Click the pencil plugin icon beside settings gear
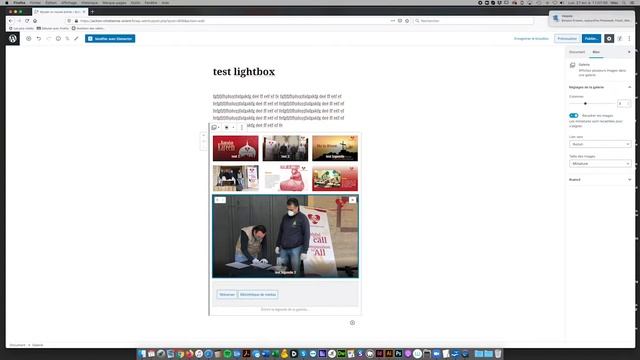The width and height of the screenshot is (640, 360). 620,38
